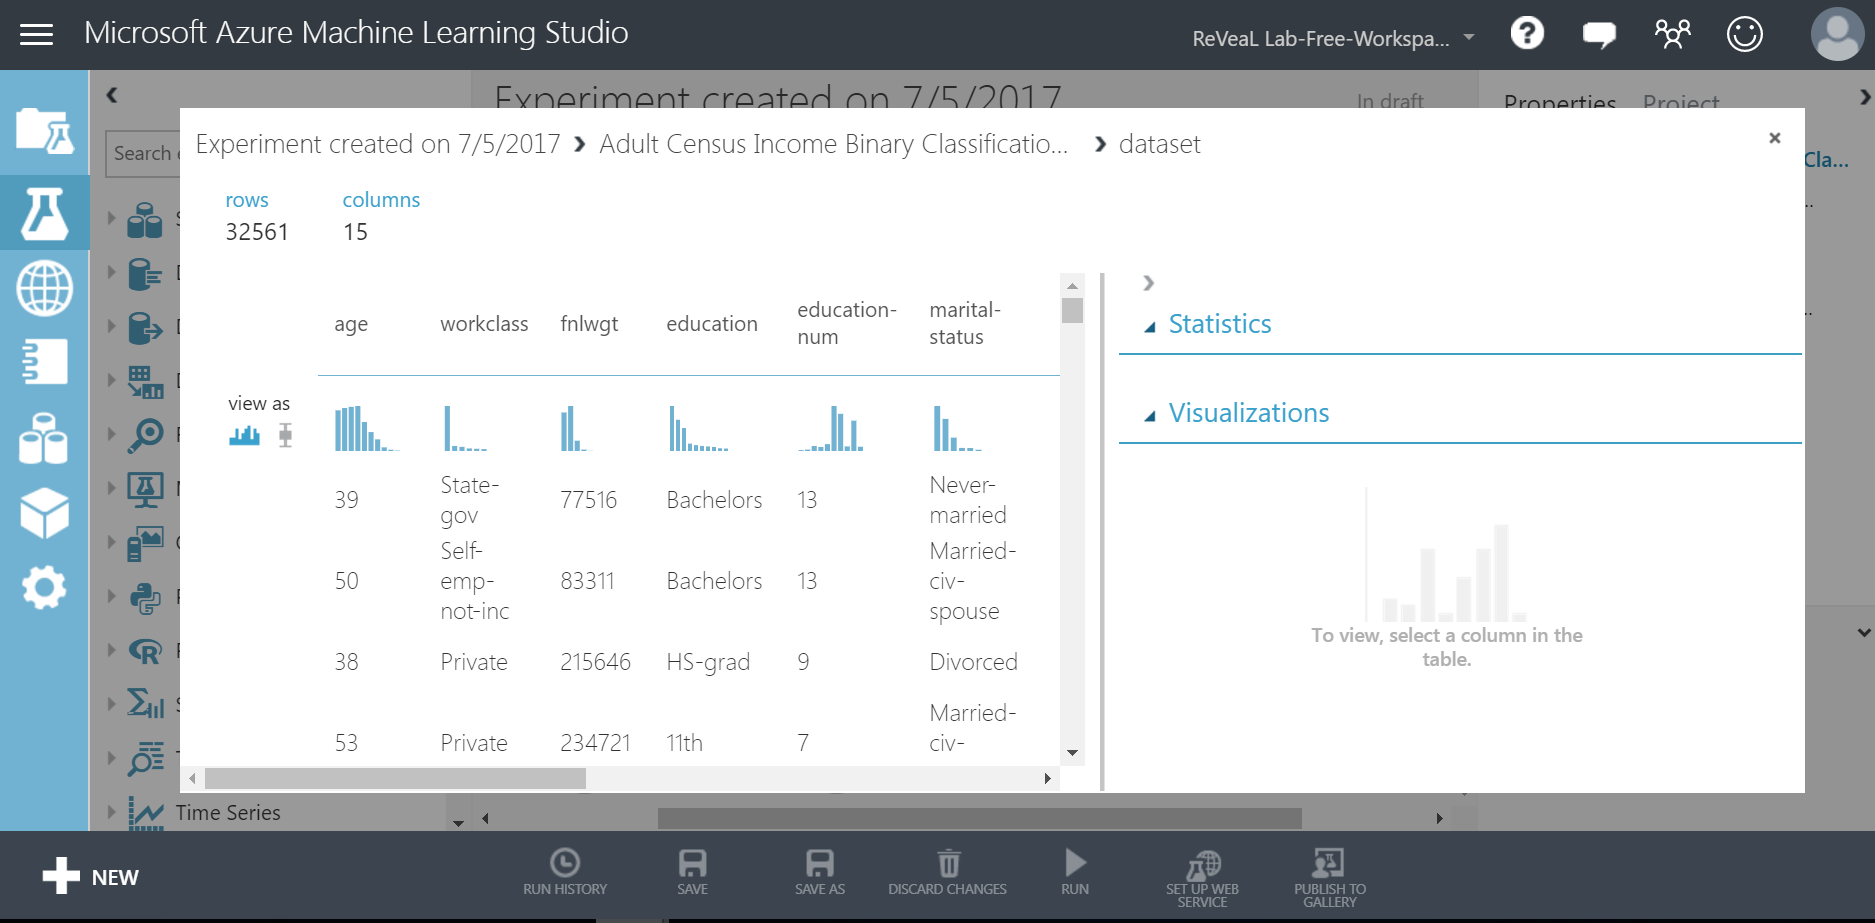The image size is (1875, 923).
Task: Click the canvas horizontal scrollbar behind dialog
Action: (x=979, y=818)
